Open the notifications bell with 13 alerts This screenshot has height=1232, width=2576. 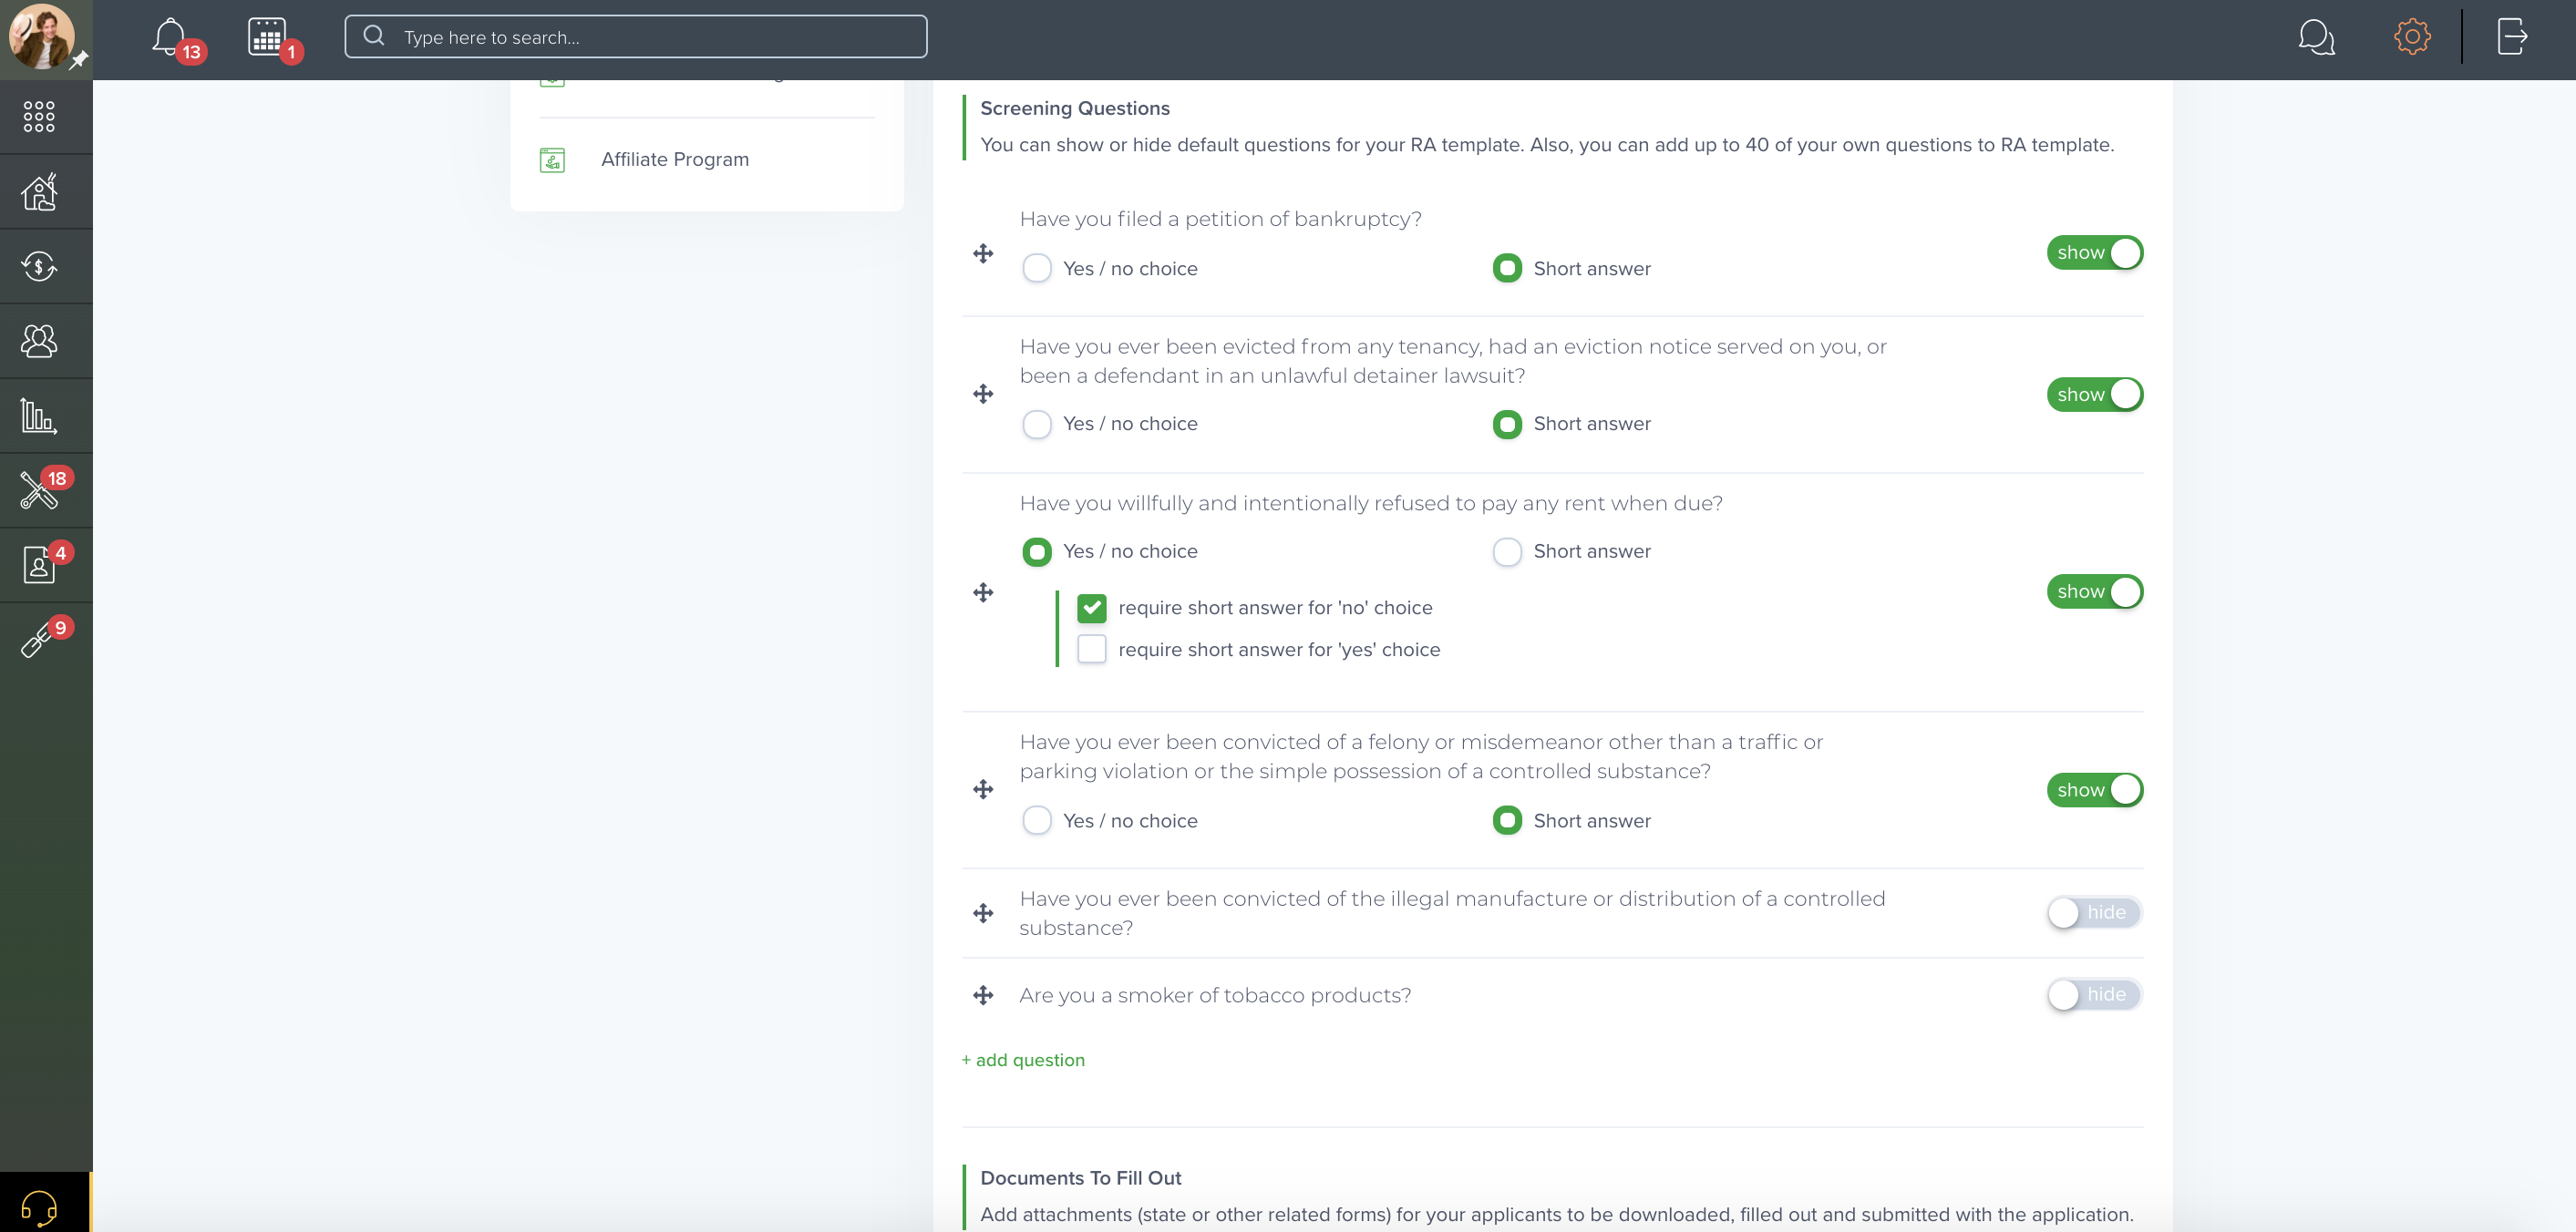170,37
